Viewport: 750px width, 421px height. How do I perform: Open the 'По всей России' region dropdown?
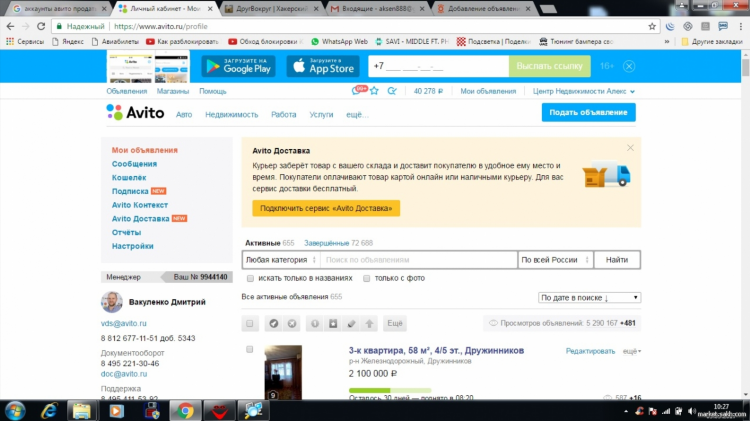click(x=556, y=260)
